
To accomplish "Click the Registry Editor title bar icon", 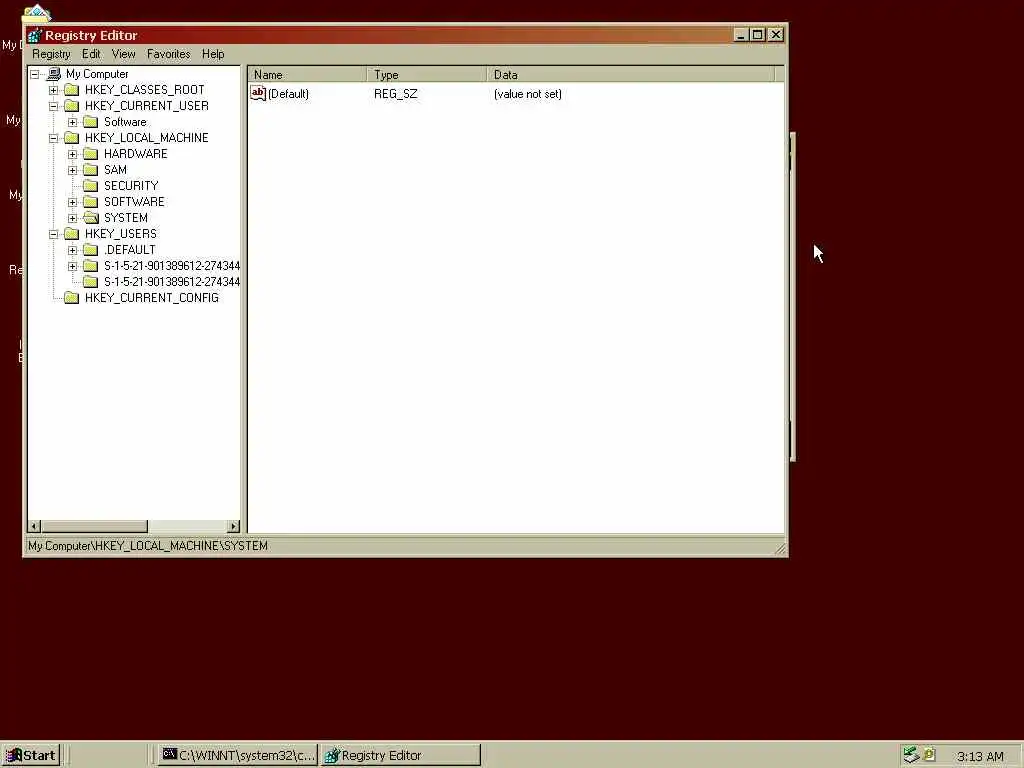I will 35,35.
